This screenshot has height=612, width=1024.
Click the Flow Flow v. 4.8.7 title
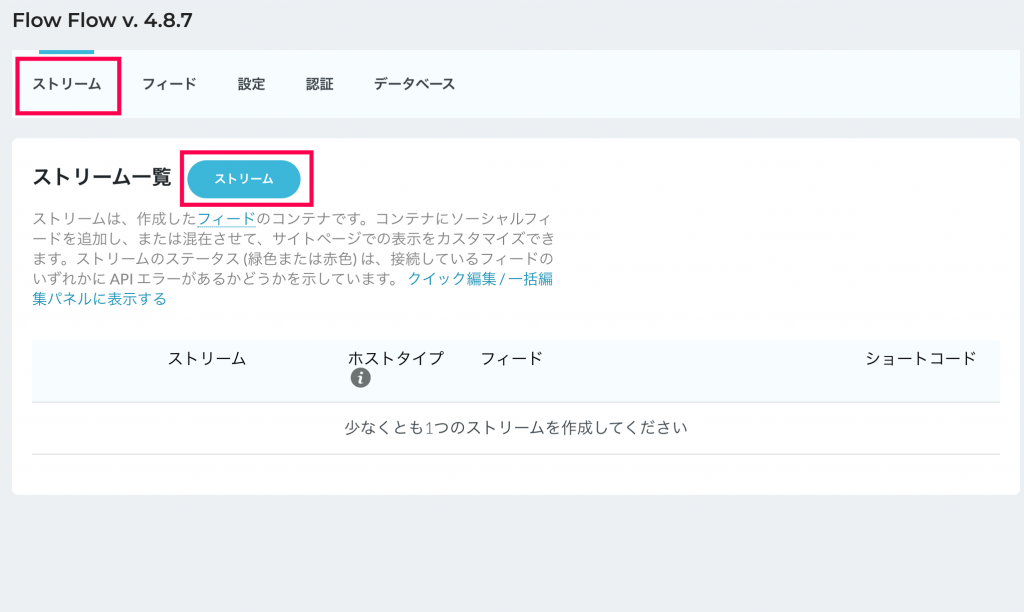103,20
